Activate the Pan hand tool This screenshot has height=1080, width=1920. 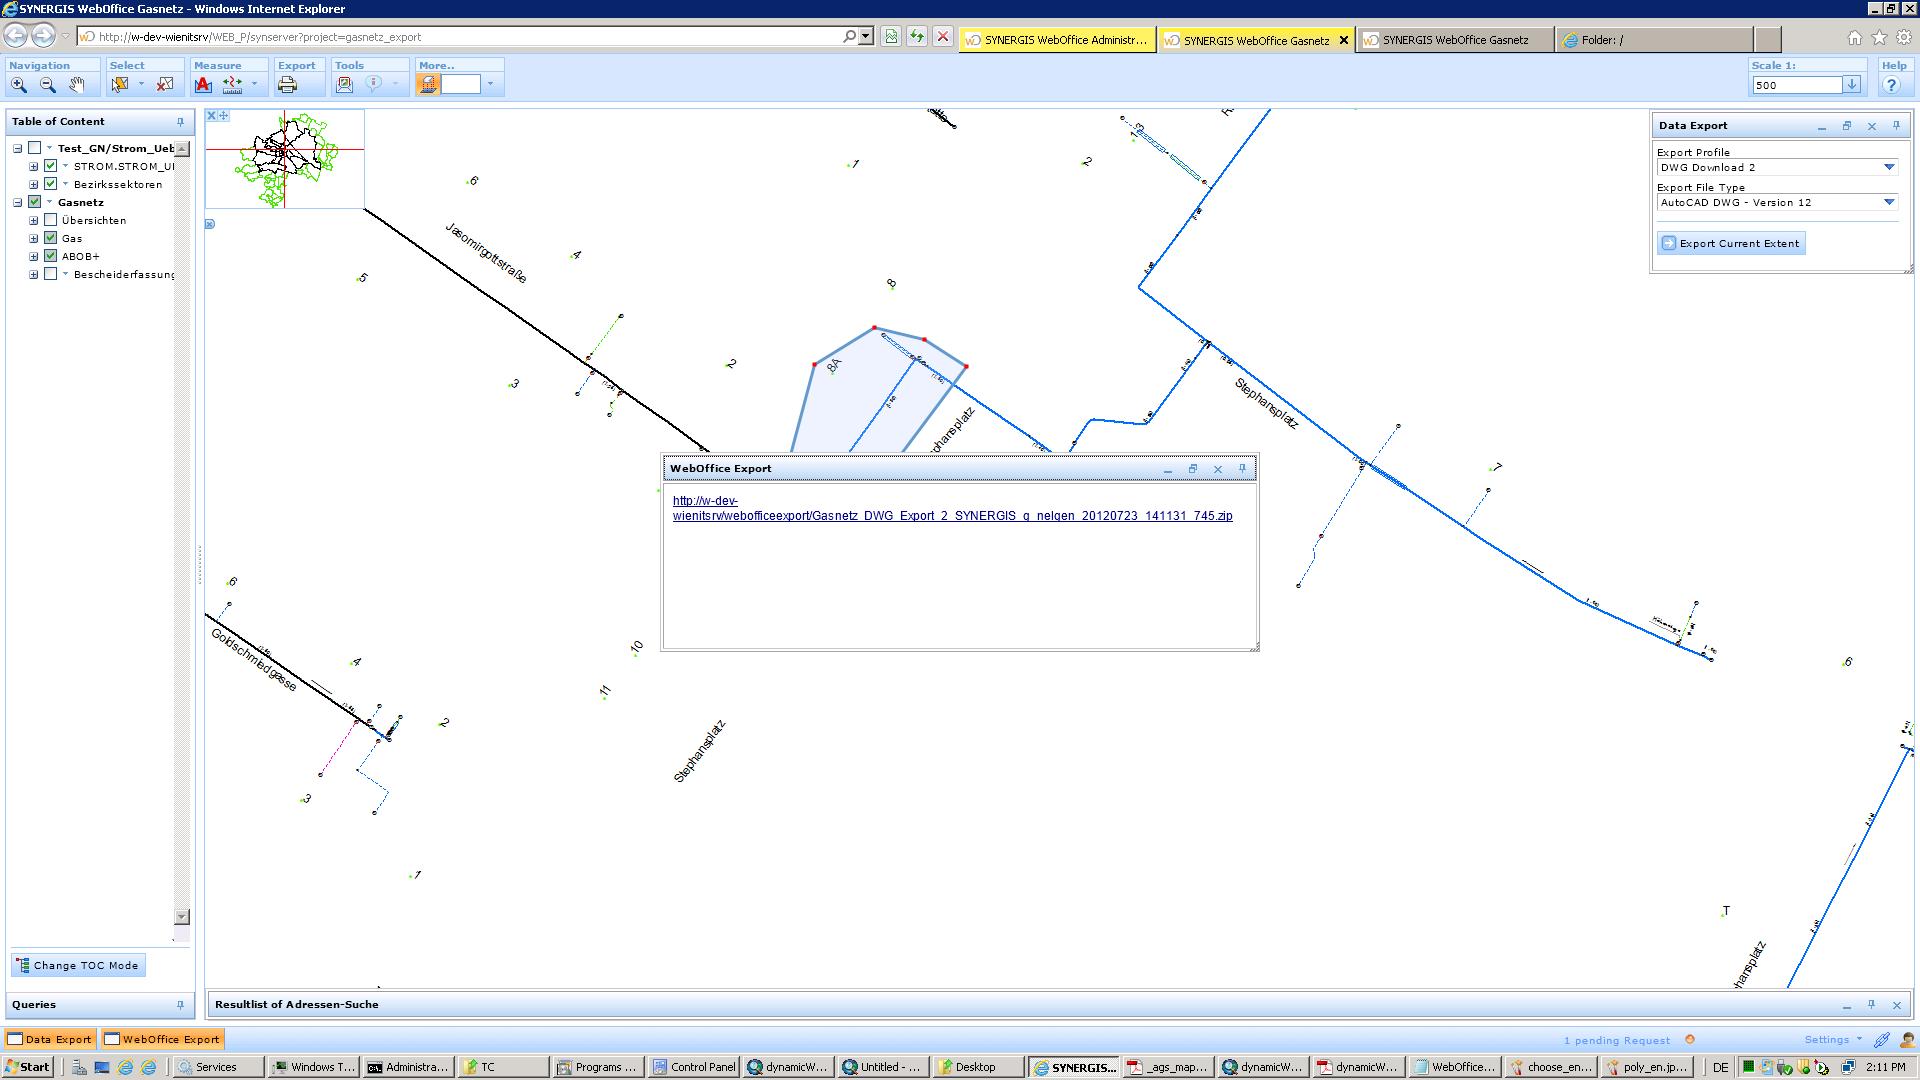(x=77, y=85)
